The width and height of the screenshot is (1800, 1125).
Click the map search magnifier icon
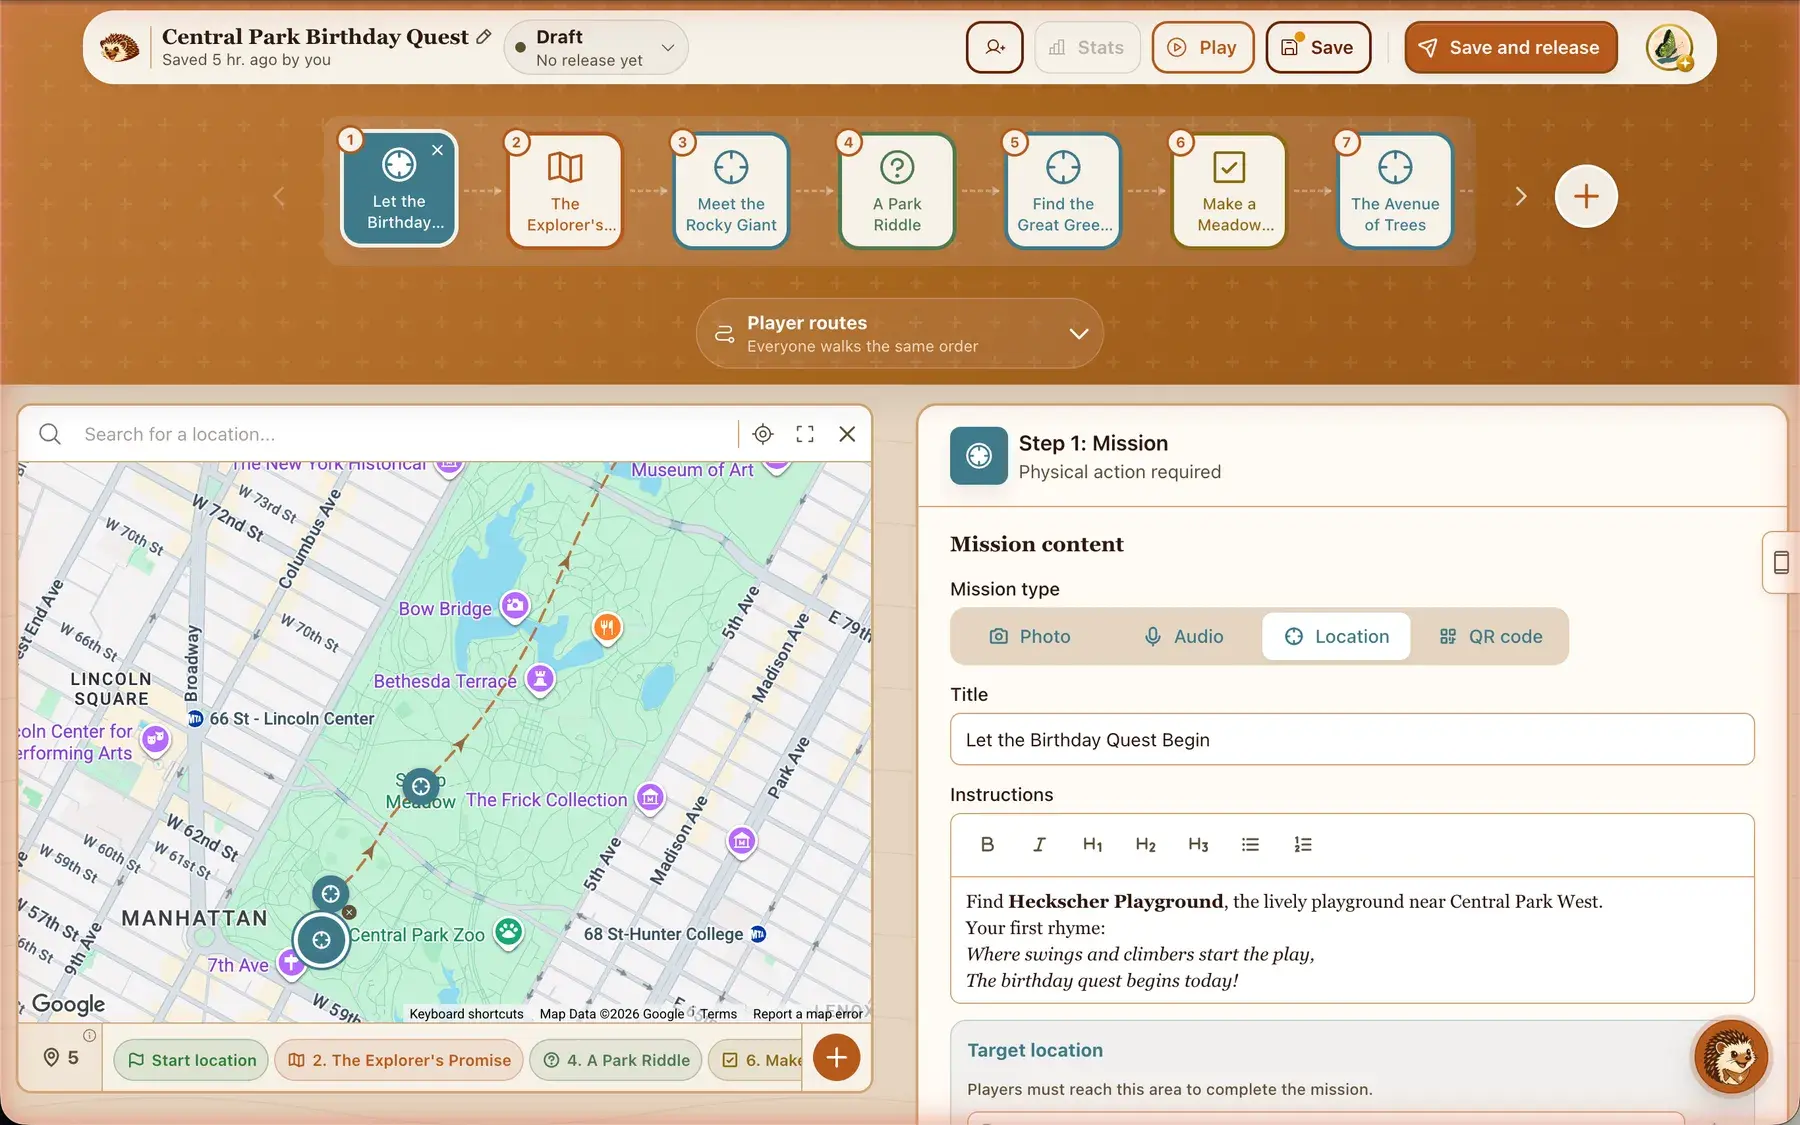pyautogui.click(x=50, y=434)
